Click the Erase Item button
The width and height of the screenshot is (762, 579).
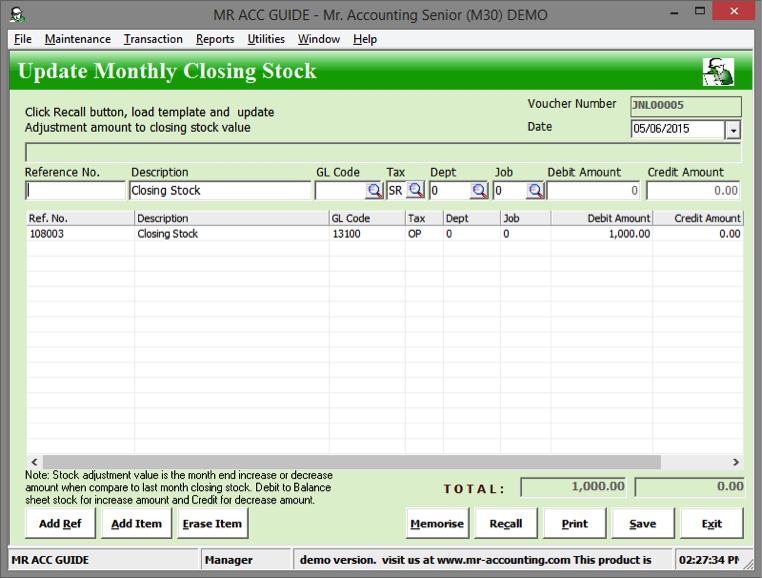point(212,524)
